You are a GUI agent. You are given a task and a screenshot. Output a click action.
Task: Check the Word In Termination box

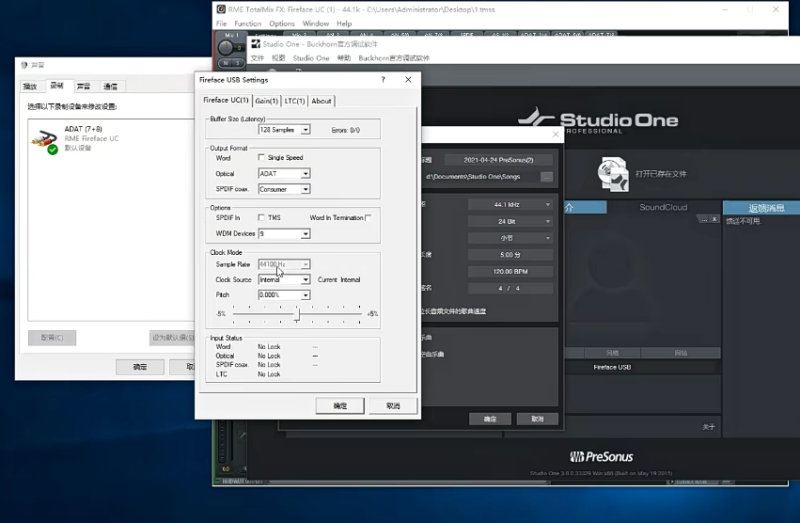tap(368, 217)
